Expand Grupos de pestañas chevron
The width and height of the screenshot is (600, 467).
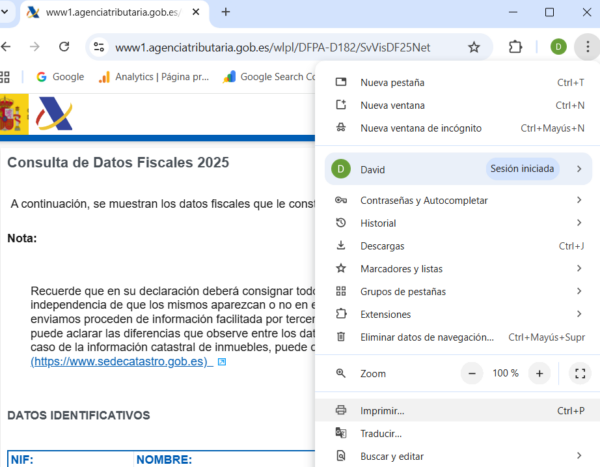[x=579, y=291]
